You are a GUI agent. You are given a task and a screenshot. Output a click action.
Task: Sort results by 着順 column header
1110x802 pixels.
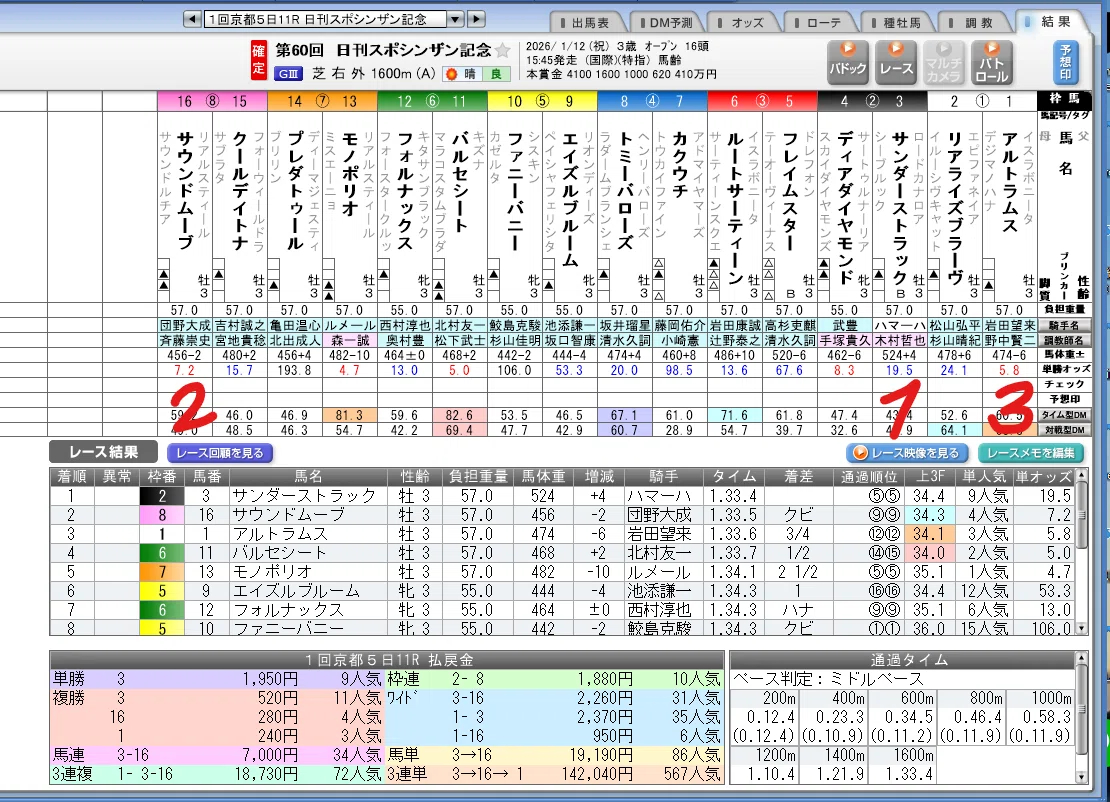(71, 476)
